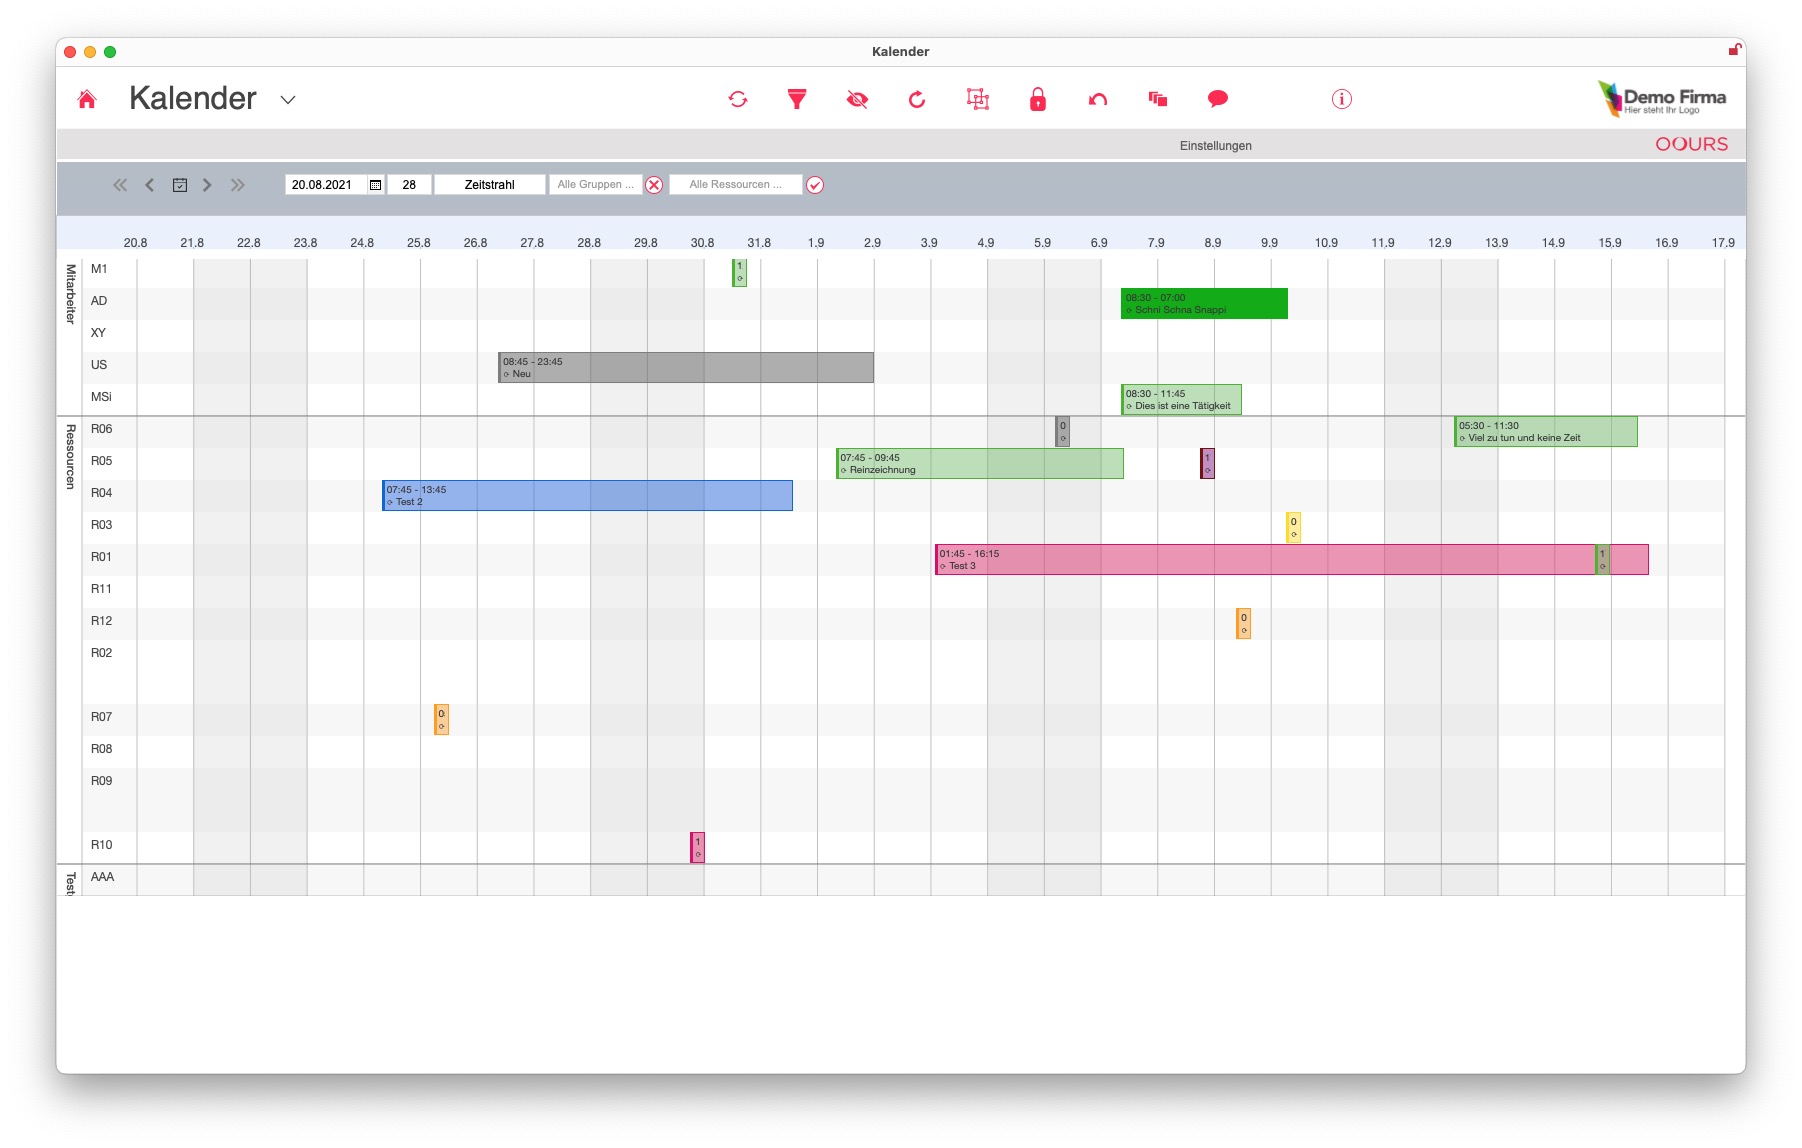Go to previous period with left chevron
The width and height of the screenshot is (1802, 1148).
[x=150, y=185]
